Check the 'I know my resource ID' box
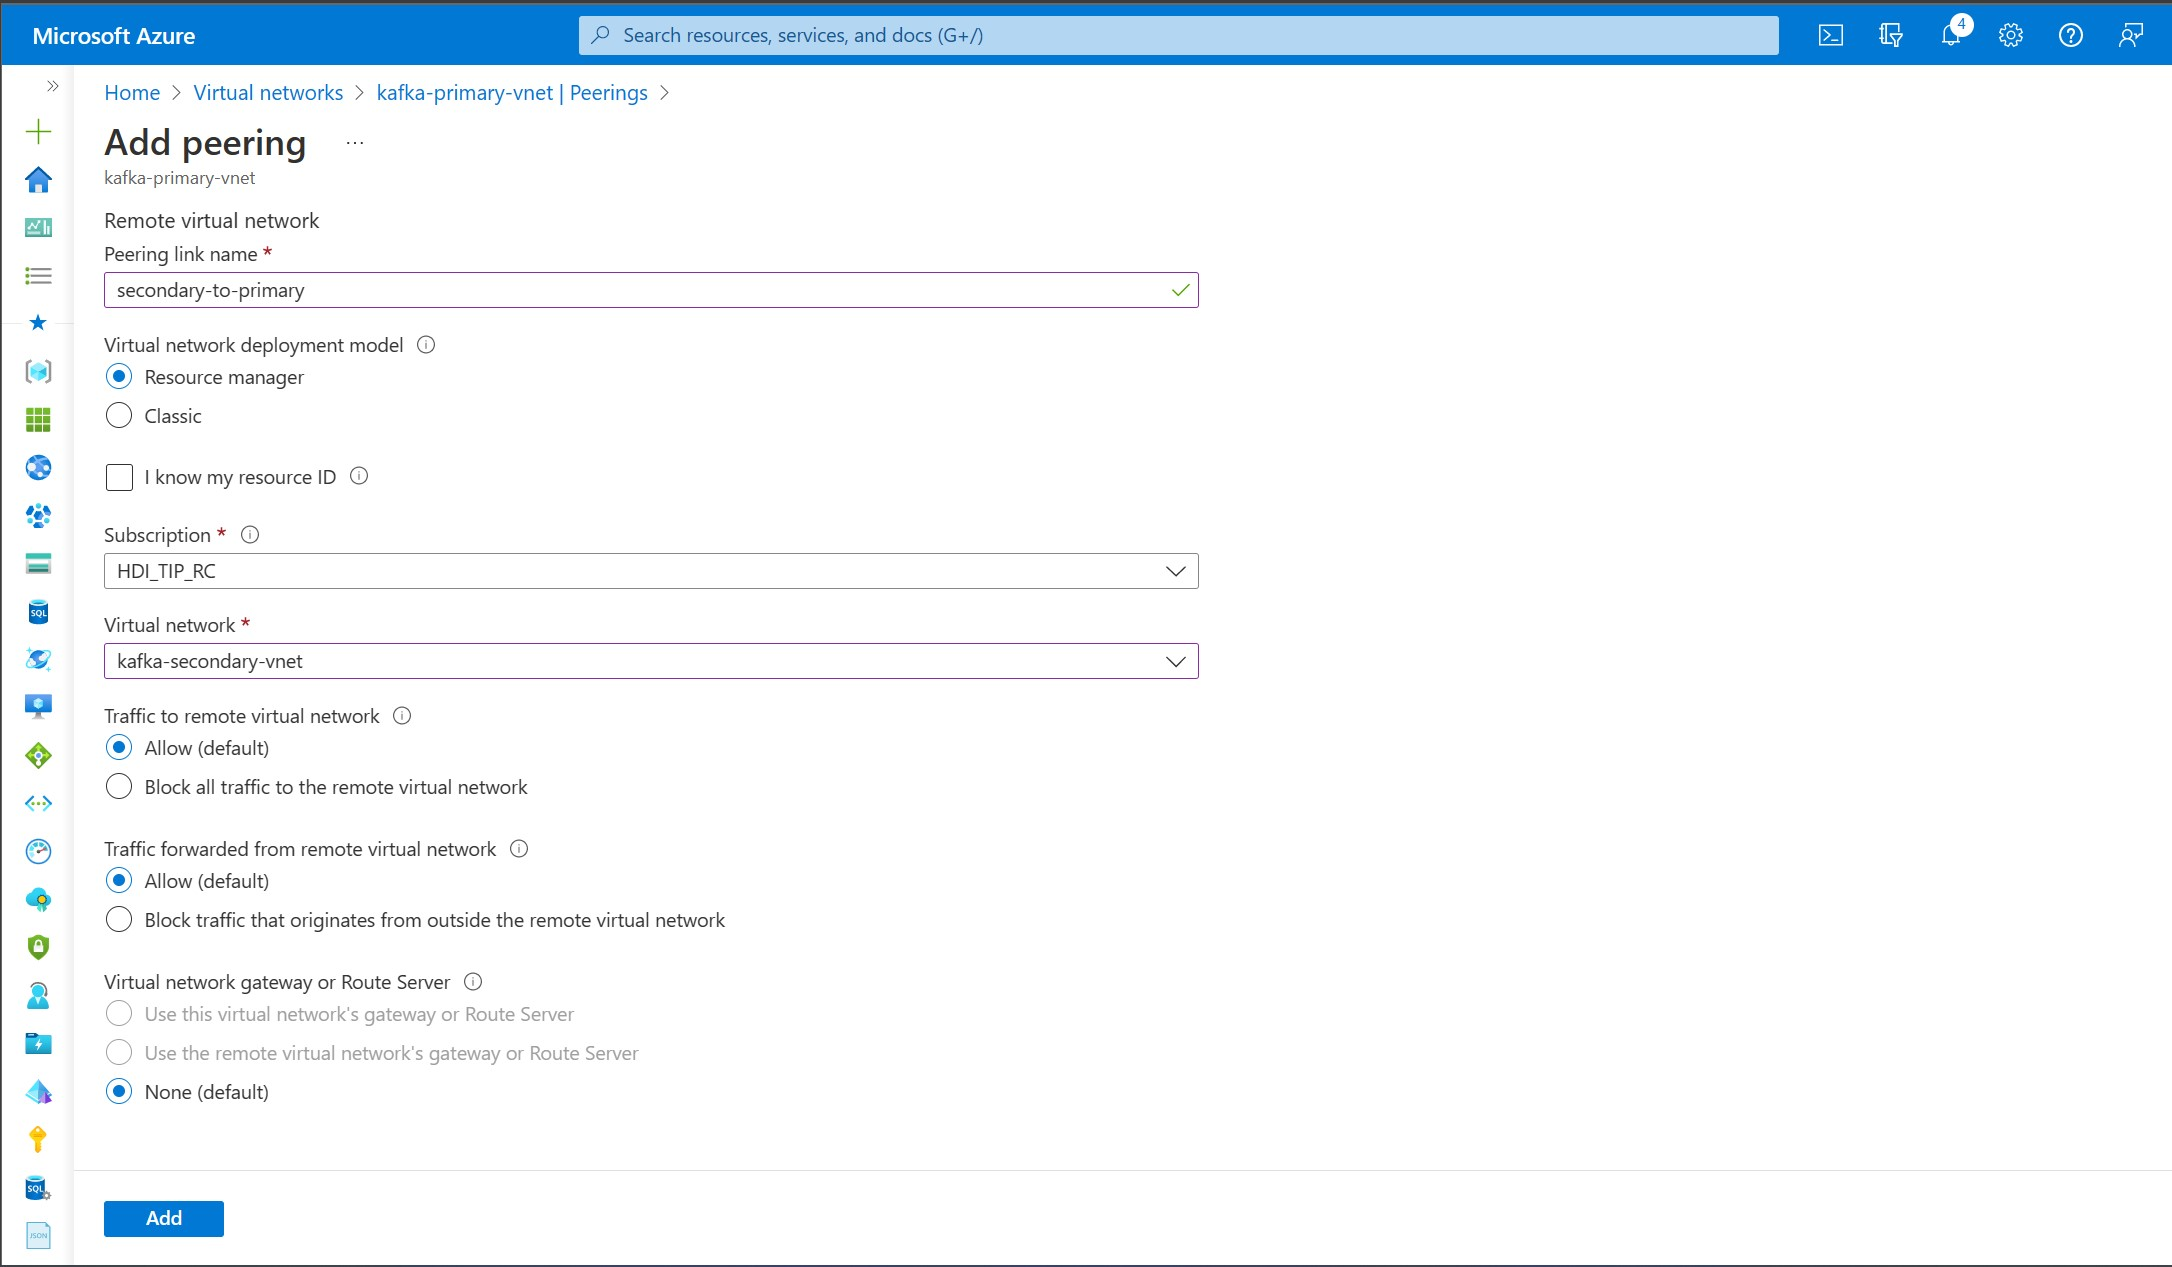The width and height of the screenshot is (2172, 1267). pyautogui.click(x=119, y=477)
